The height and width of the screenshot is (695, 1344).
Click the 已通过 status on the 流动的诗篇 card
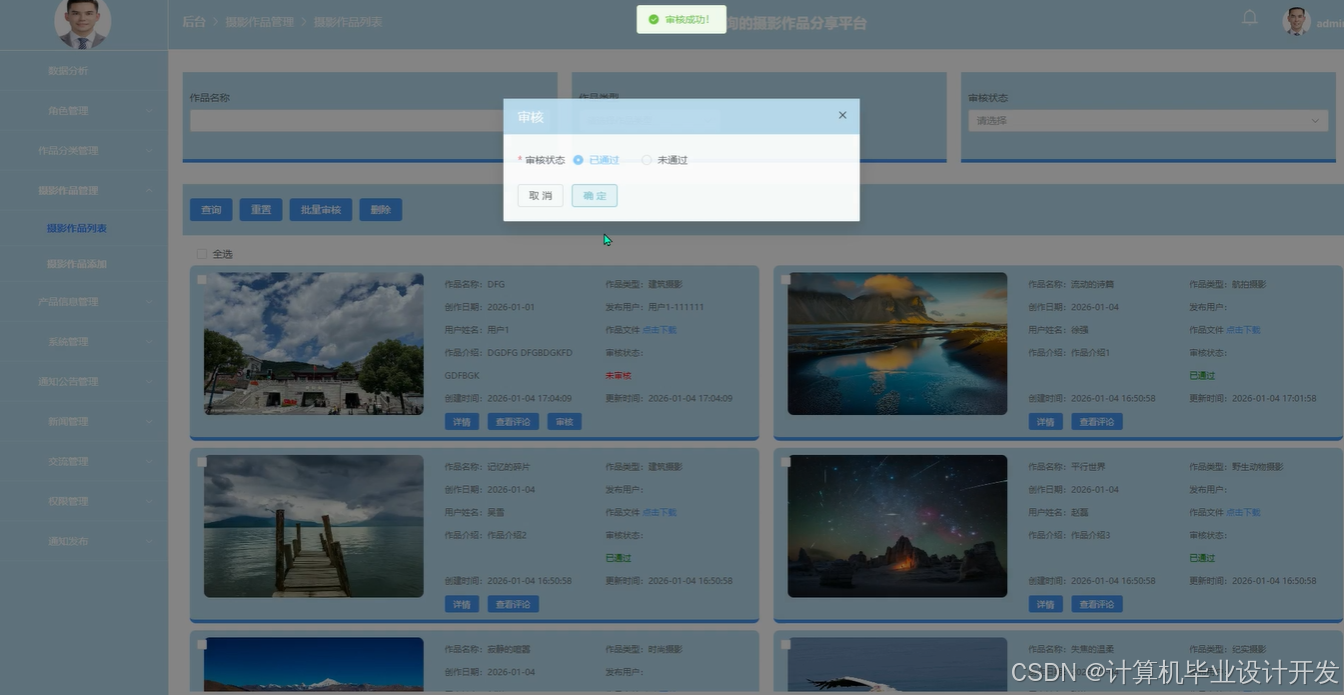1202,376
